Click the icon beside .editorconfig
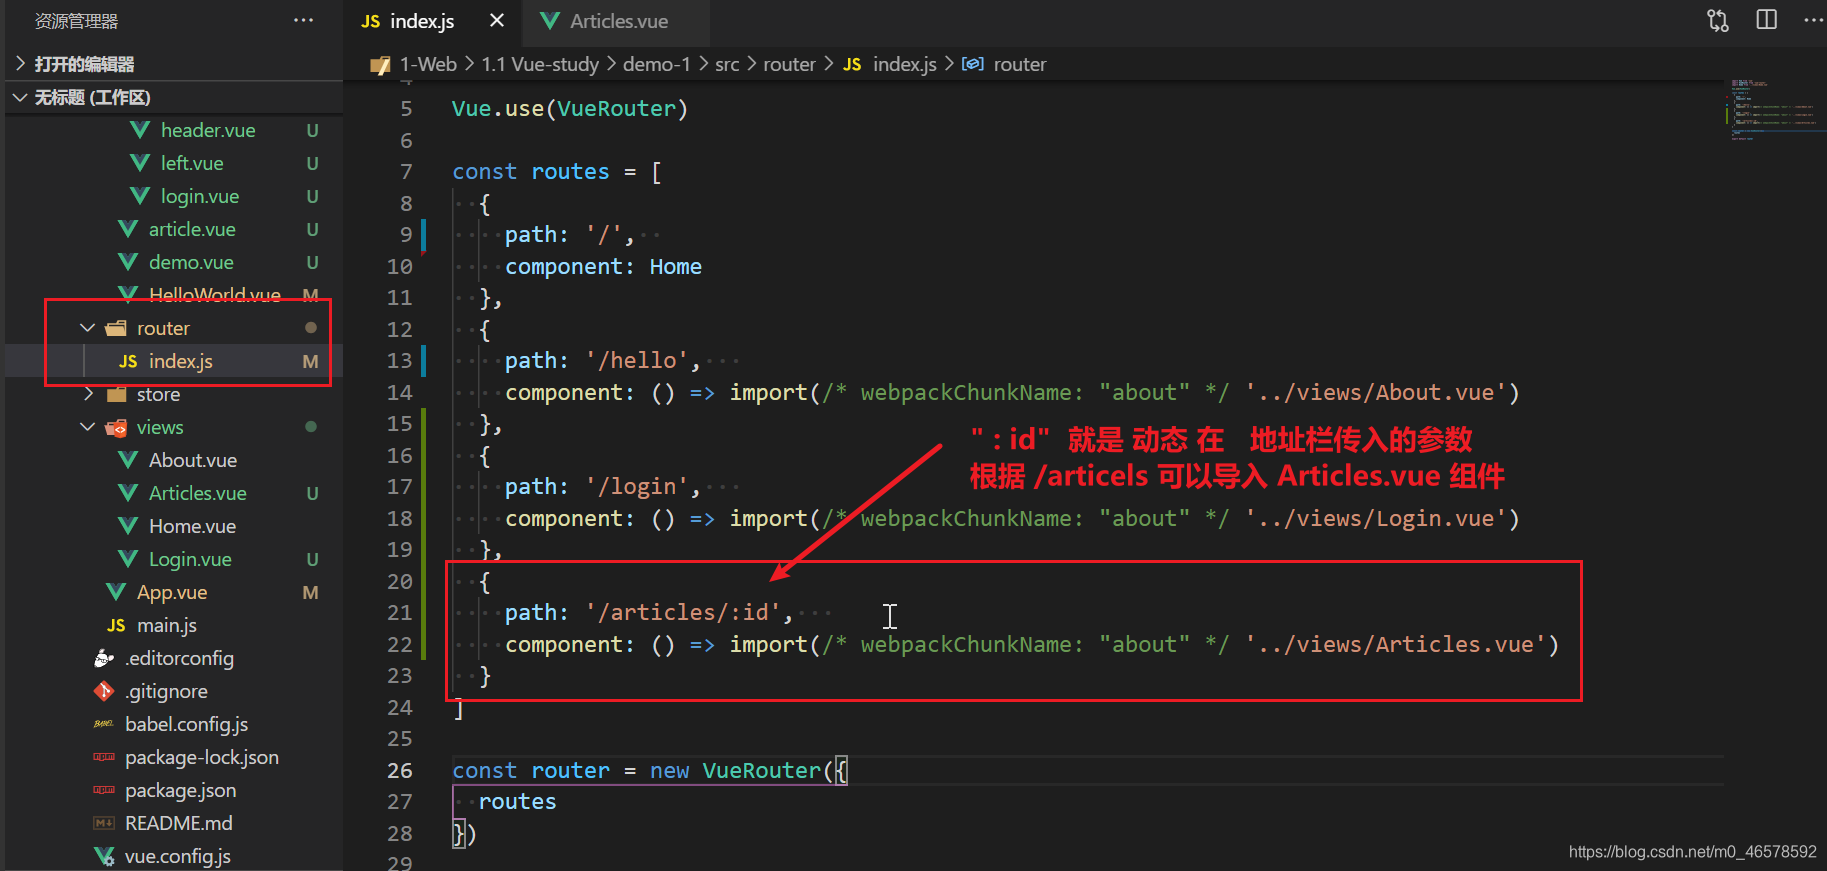The height and width of the screenshot is (871, 1827). coord(104,658)
